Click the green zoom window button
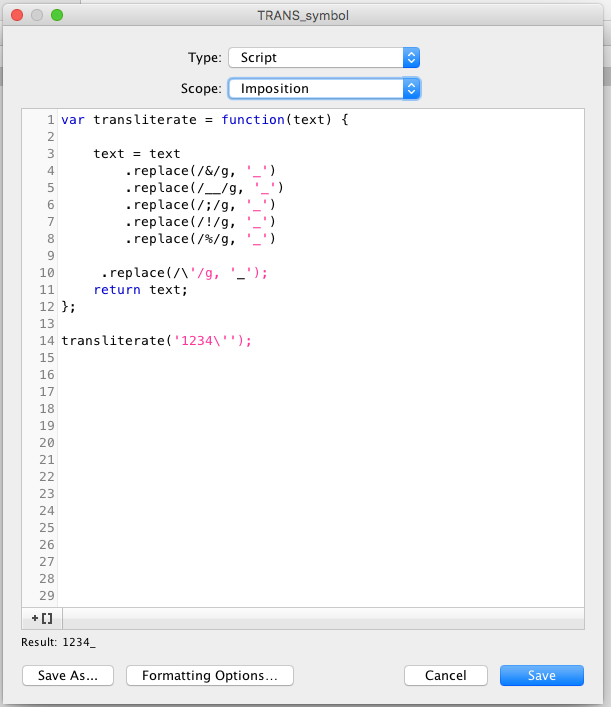 coord(57,15)
